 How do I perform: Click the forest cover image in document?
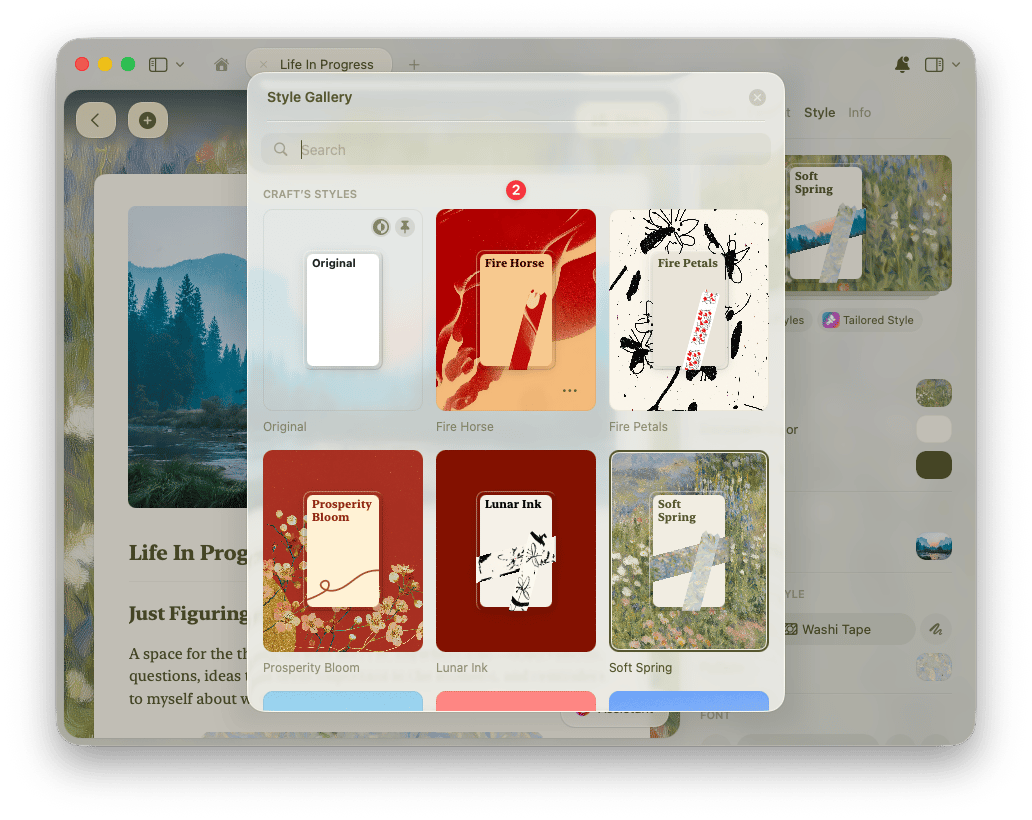[x=188, y=357]
